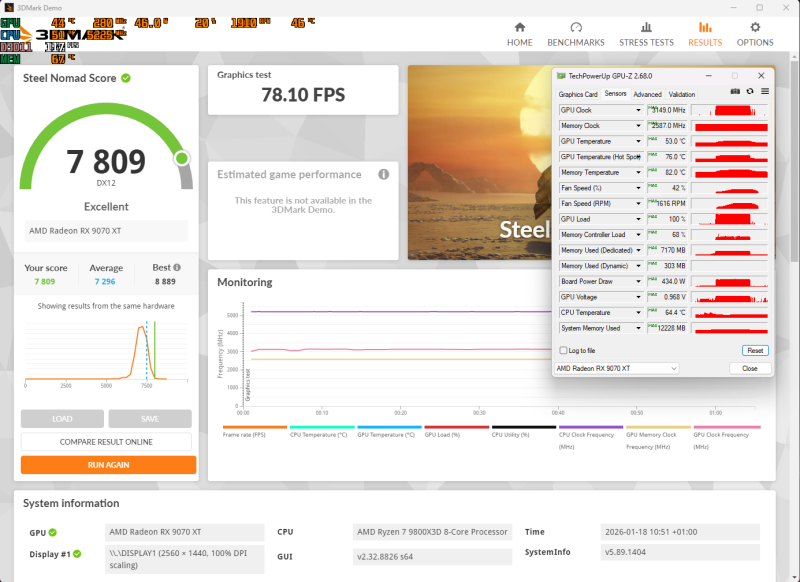The width and height of the screenshot is (800, 582).
Task: Open the Memory Used (Dedicated) sensor dropdown
Action: (638, 250)
